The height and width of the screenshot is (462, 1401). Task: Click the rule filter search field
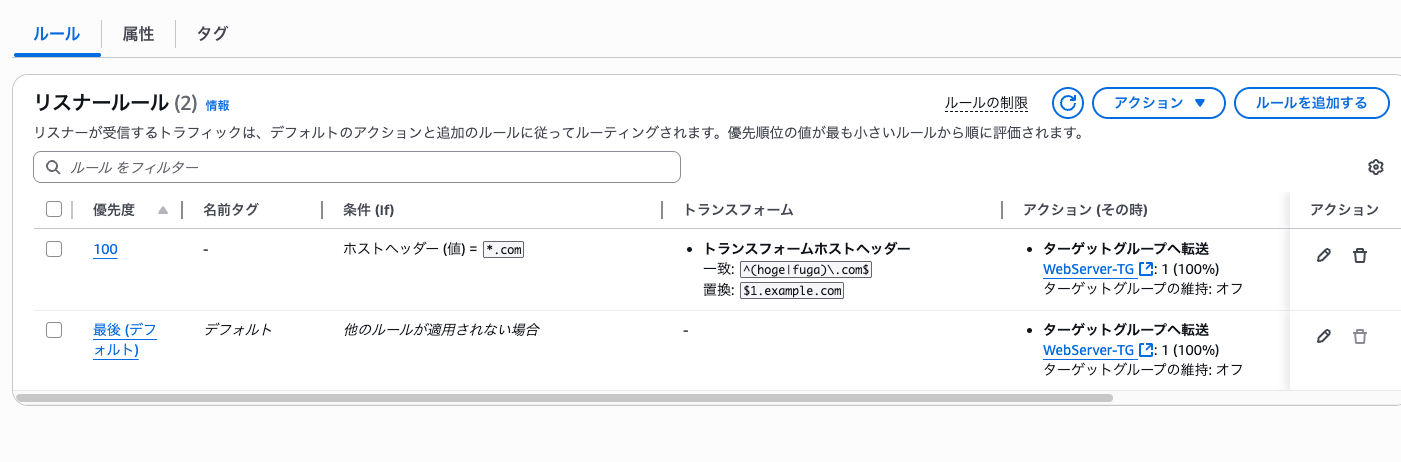tap(357, 167)
